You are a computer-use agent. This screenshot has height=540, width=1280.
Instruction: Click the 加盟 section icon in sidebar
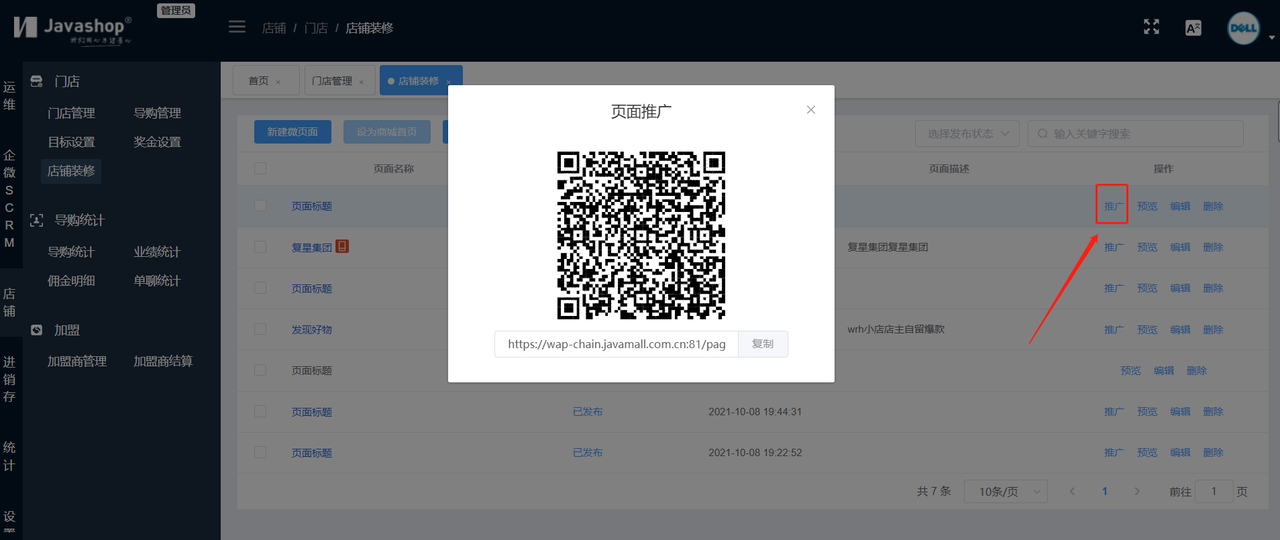click(37, 330)
